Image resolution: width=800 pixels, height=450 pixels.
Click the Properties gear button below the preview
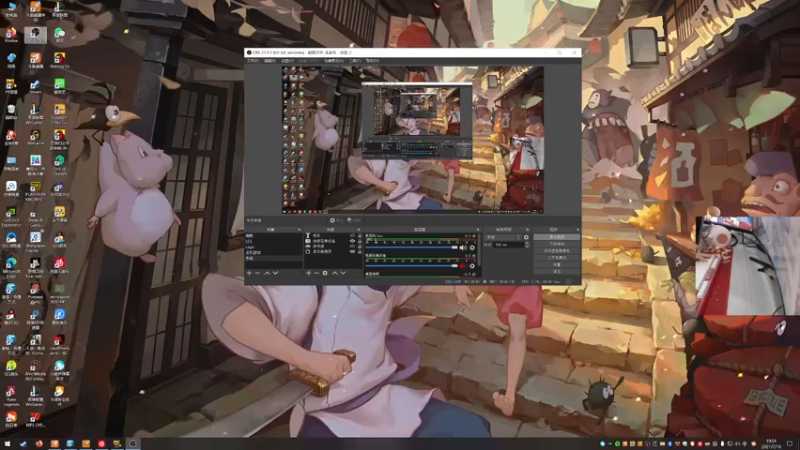pos(336,220)
